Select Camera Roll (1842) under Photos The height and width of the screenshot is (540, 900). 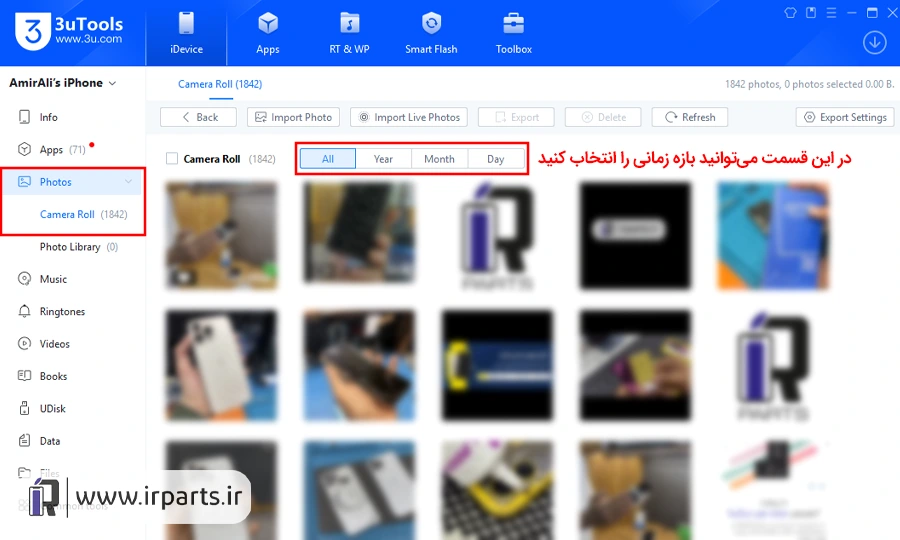[x=83, y=214]
